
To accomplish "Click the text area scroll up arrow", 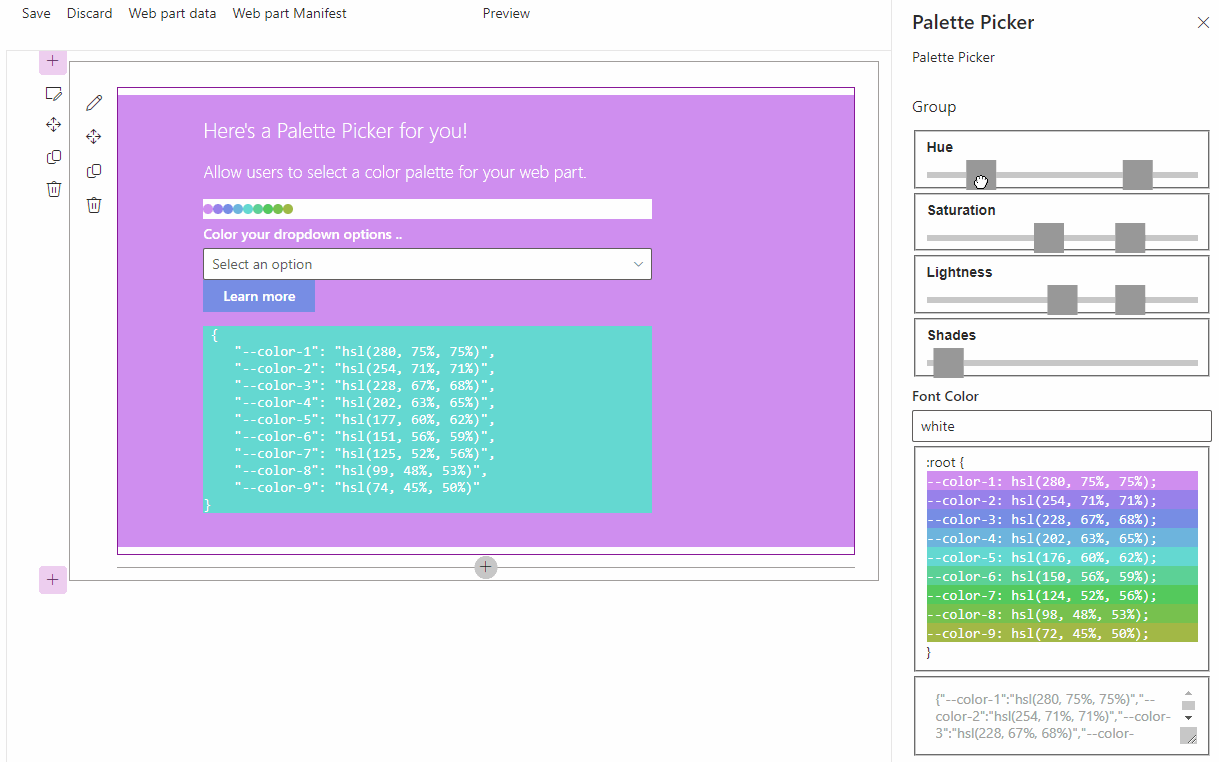I will click(x=1188, y=693).
